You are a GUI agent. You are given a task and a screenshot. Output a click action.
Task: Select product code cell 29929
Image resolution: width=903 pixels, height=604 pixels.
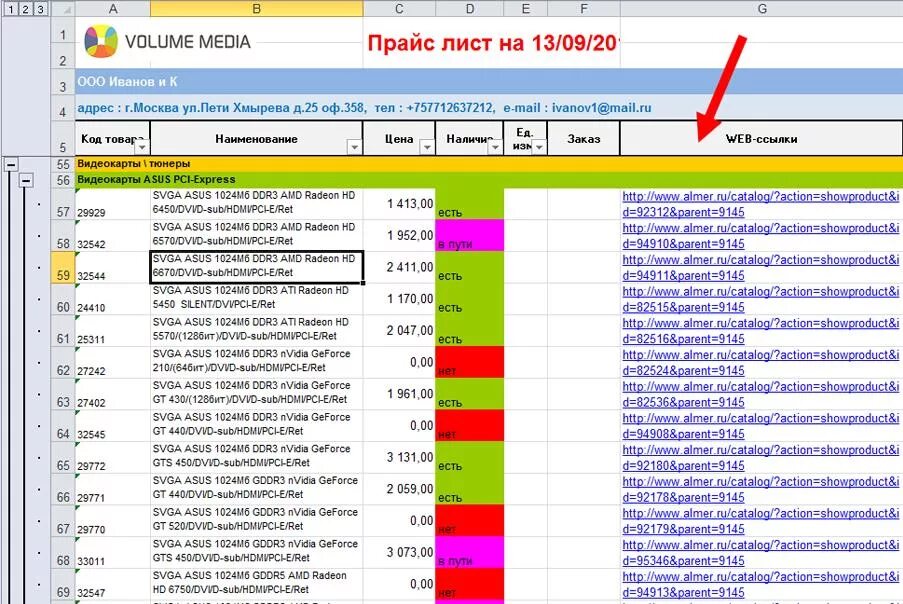point(113,204)
